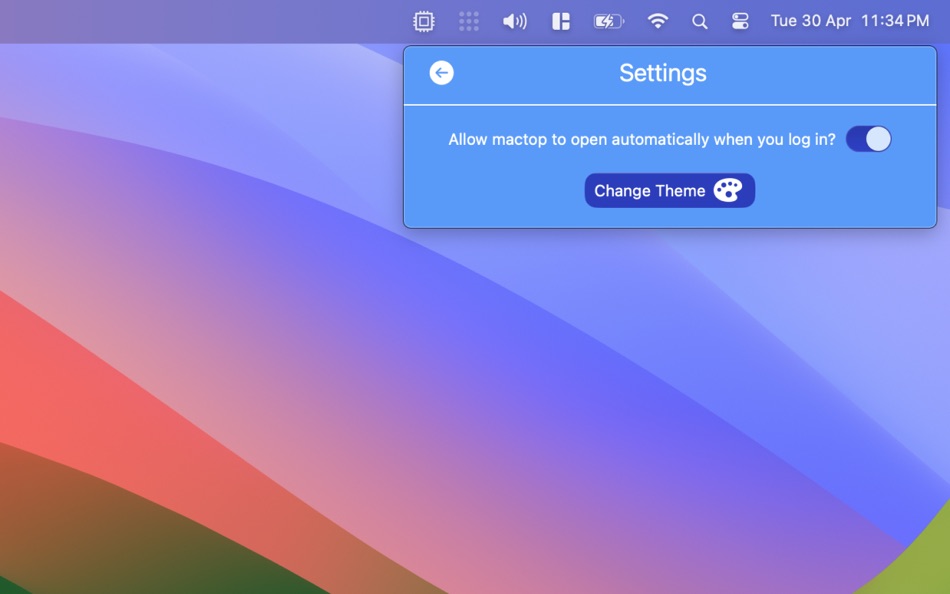Click the battery charging icon
Viewport: 950px width, 594px height.
click(x=608, y=20)
